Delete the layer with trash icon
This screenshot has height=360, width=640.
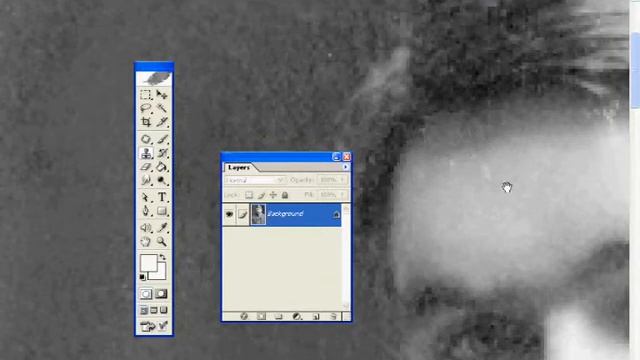(333, 316)
